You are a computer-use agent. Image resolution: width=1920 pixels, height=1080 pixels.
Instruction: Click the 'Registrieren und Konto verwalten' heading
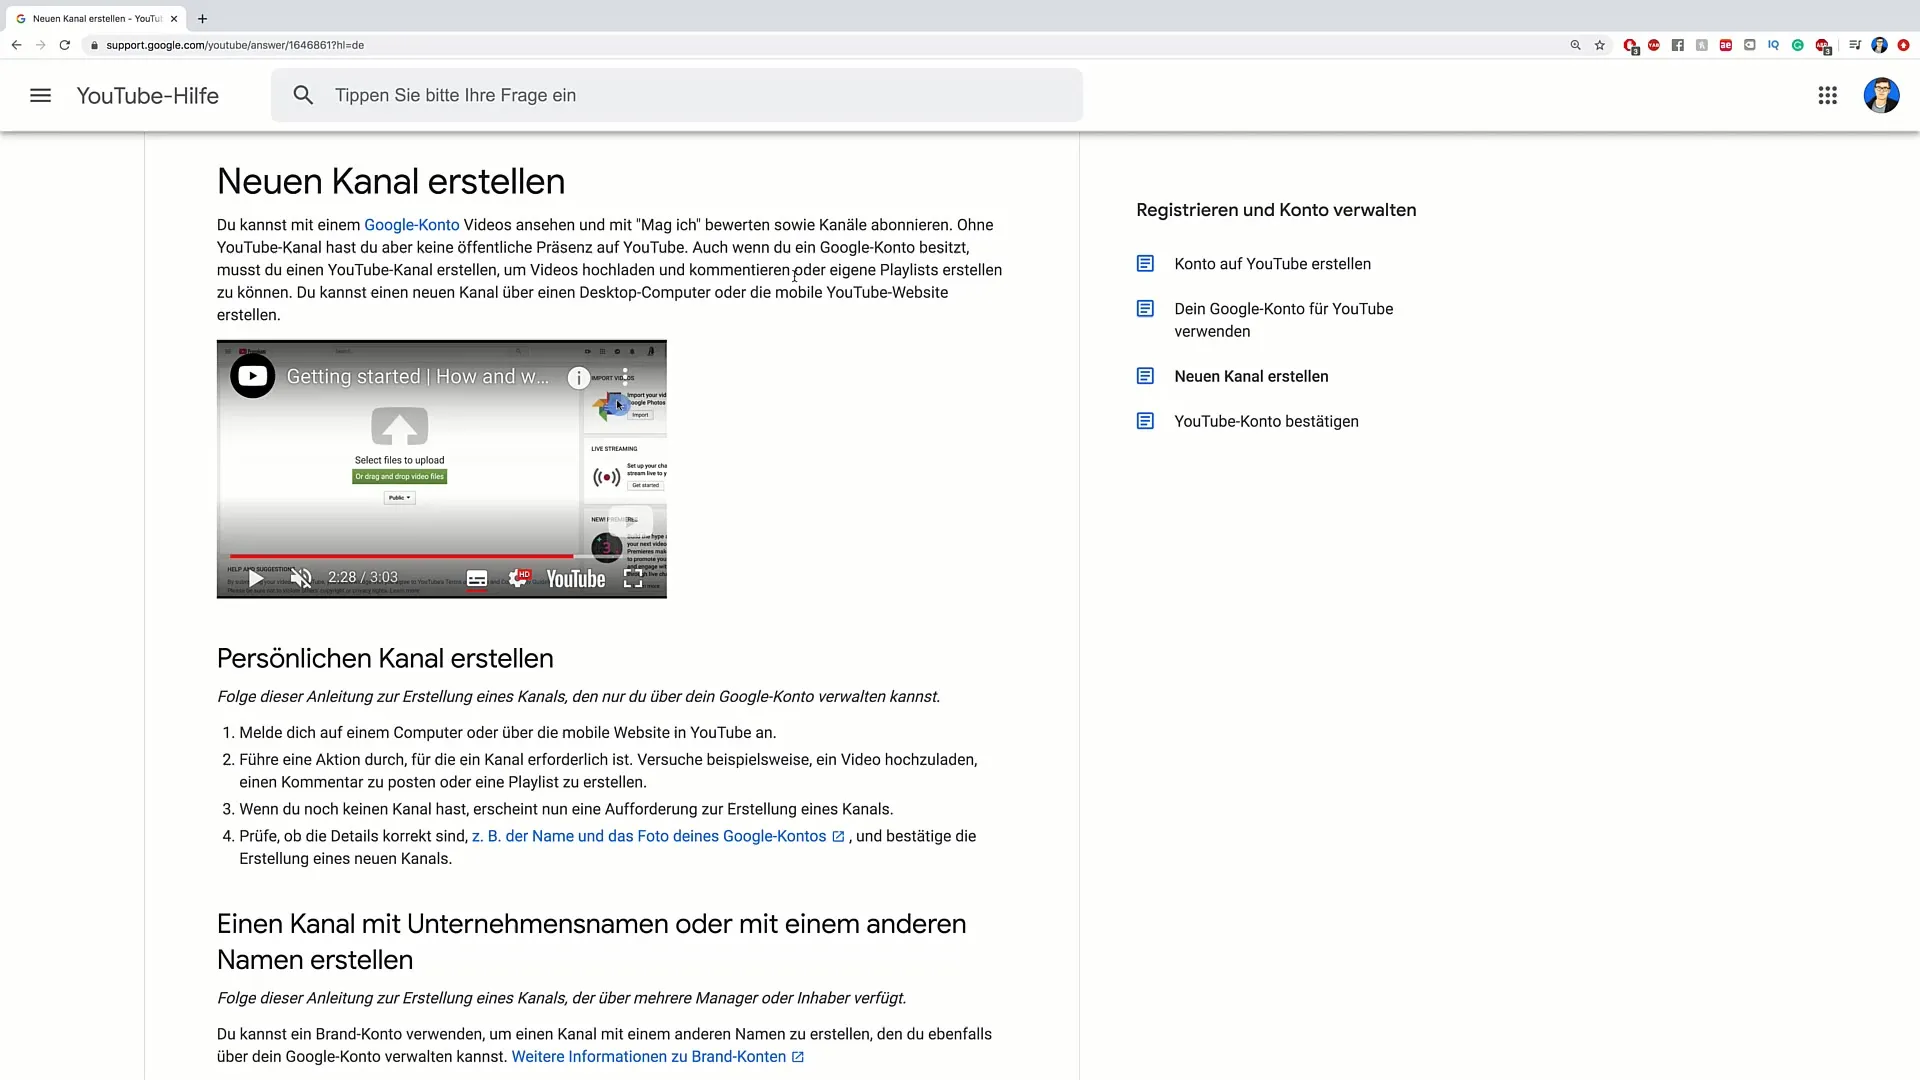point(1276,210)
